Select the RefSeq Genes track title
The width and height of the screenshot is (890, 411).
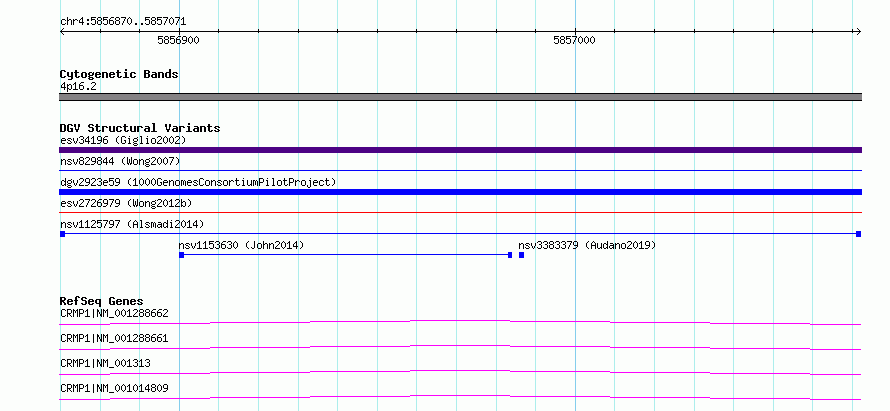pyautogui.click(x=102, y=301)
